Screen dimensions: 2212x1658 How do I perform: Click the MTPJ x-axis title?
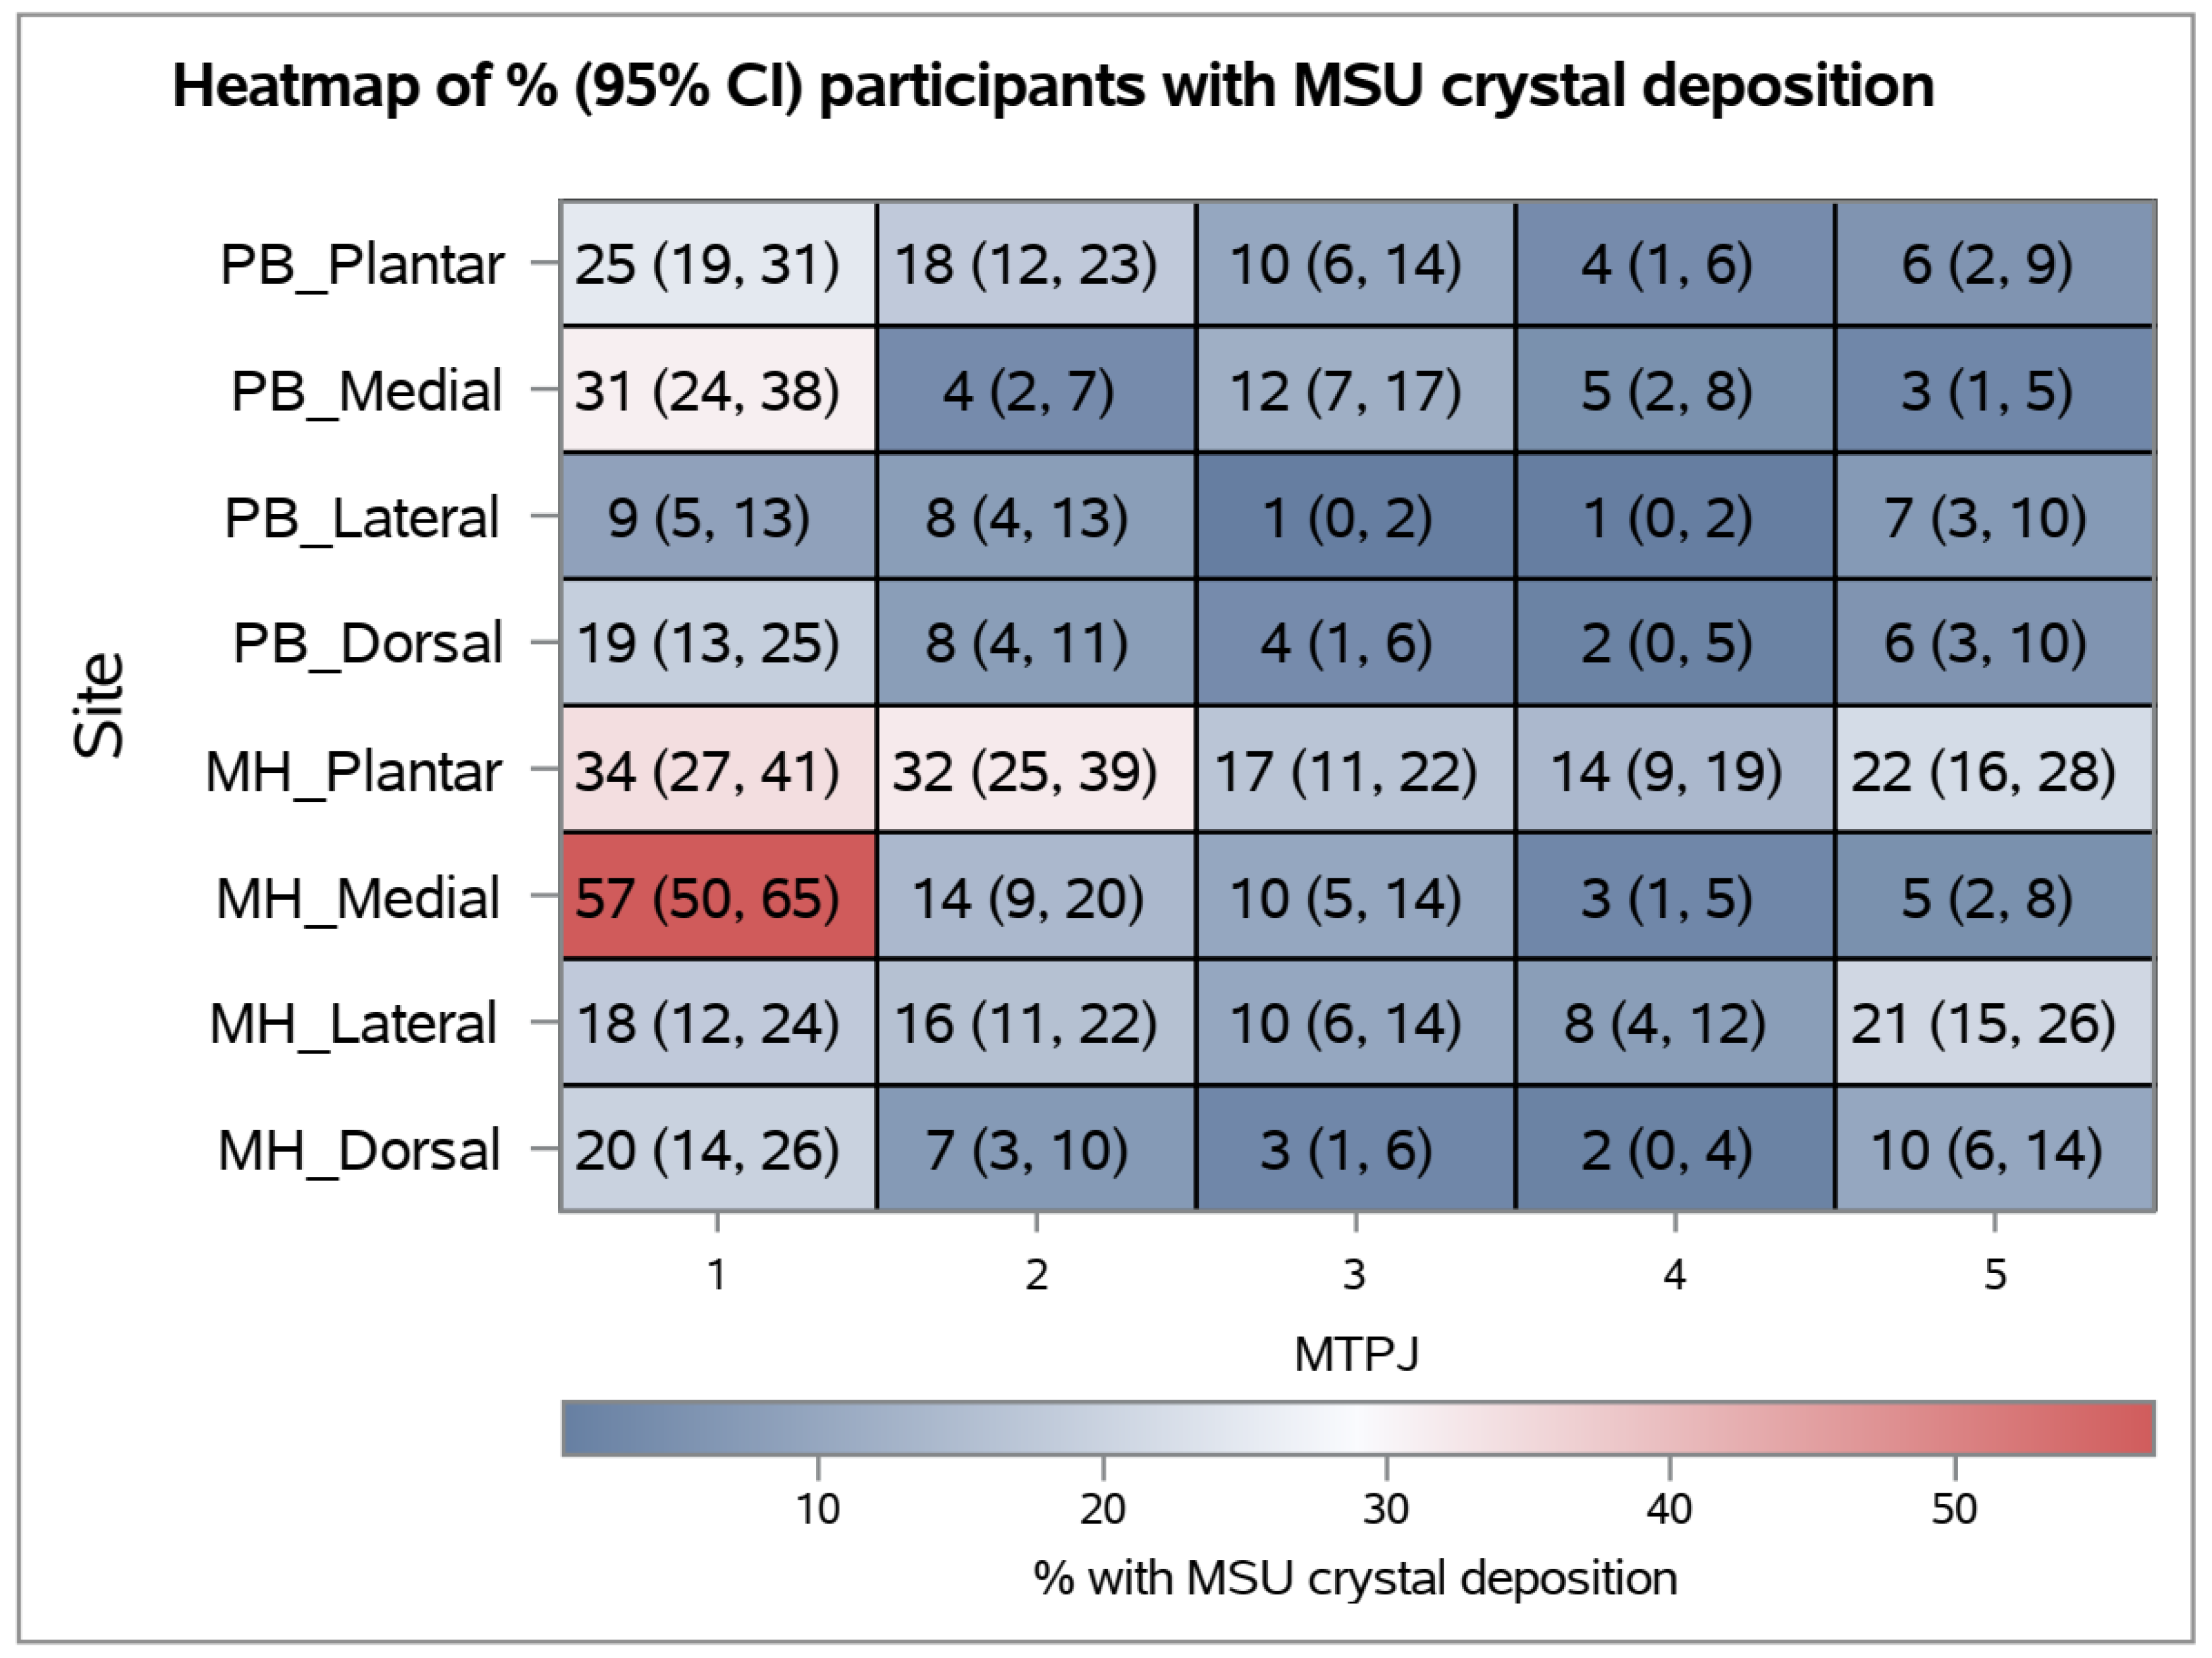(1356, 1355)
